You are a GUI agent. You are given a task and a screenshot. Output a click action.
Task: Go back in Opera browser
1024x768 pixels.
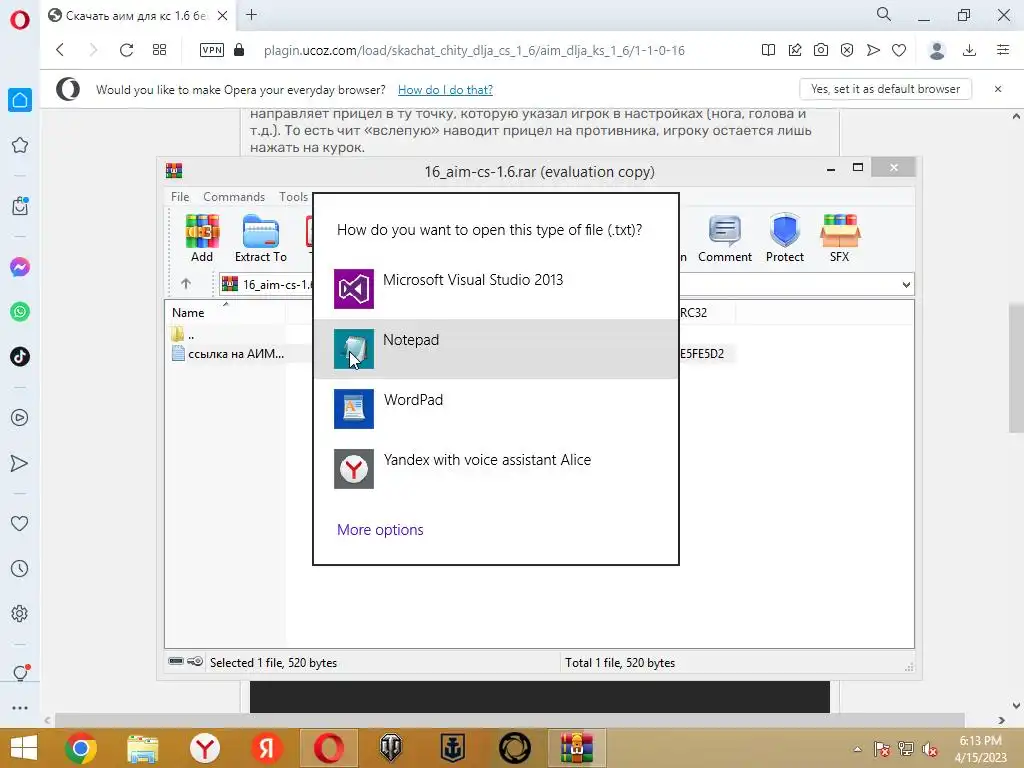pyautogui.click(x=60, y=50)
